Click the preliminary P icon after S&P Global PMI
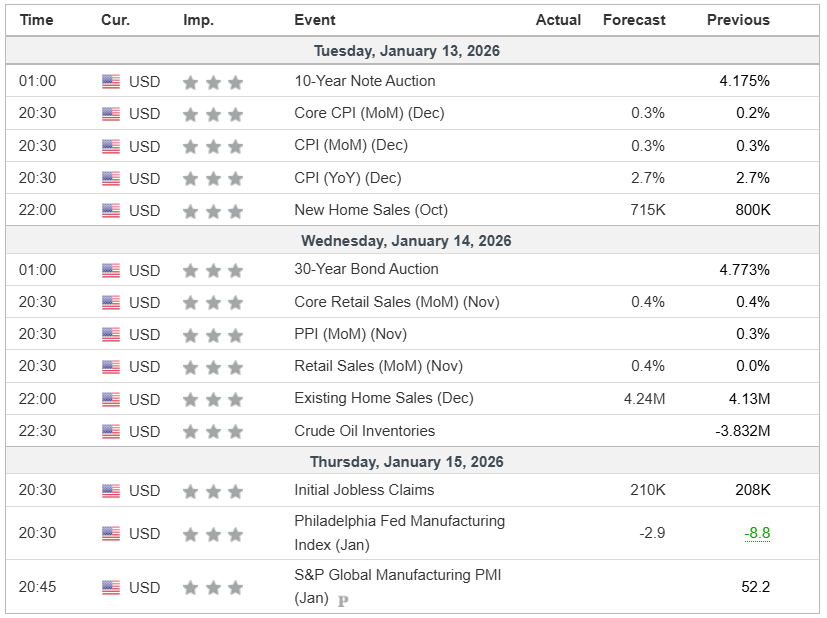 point(343,601)
